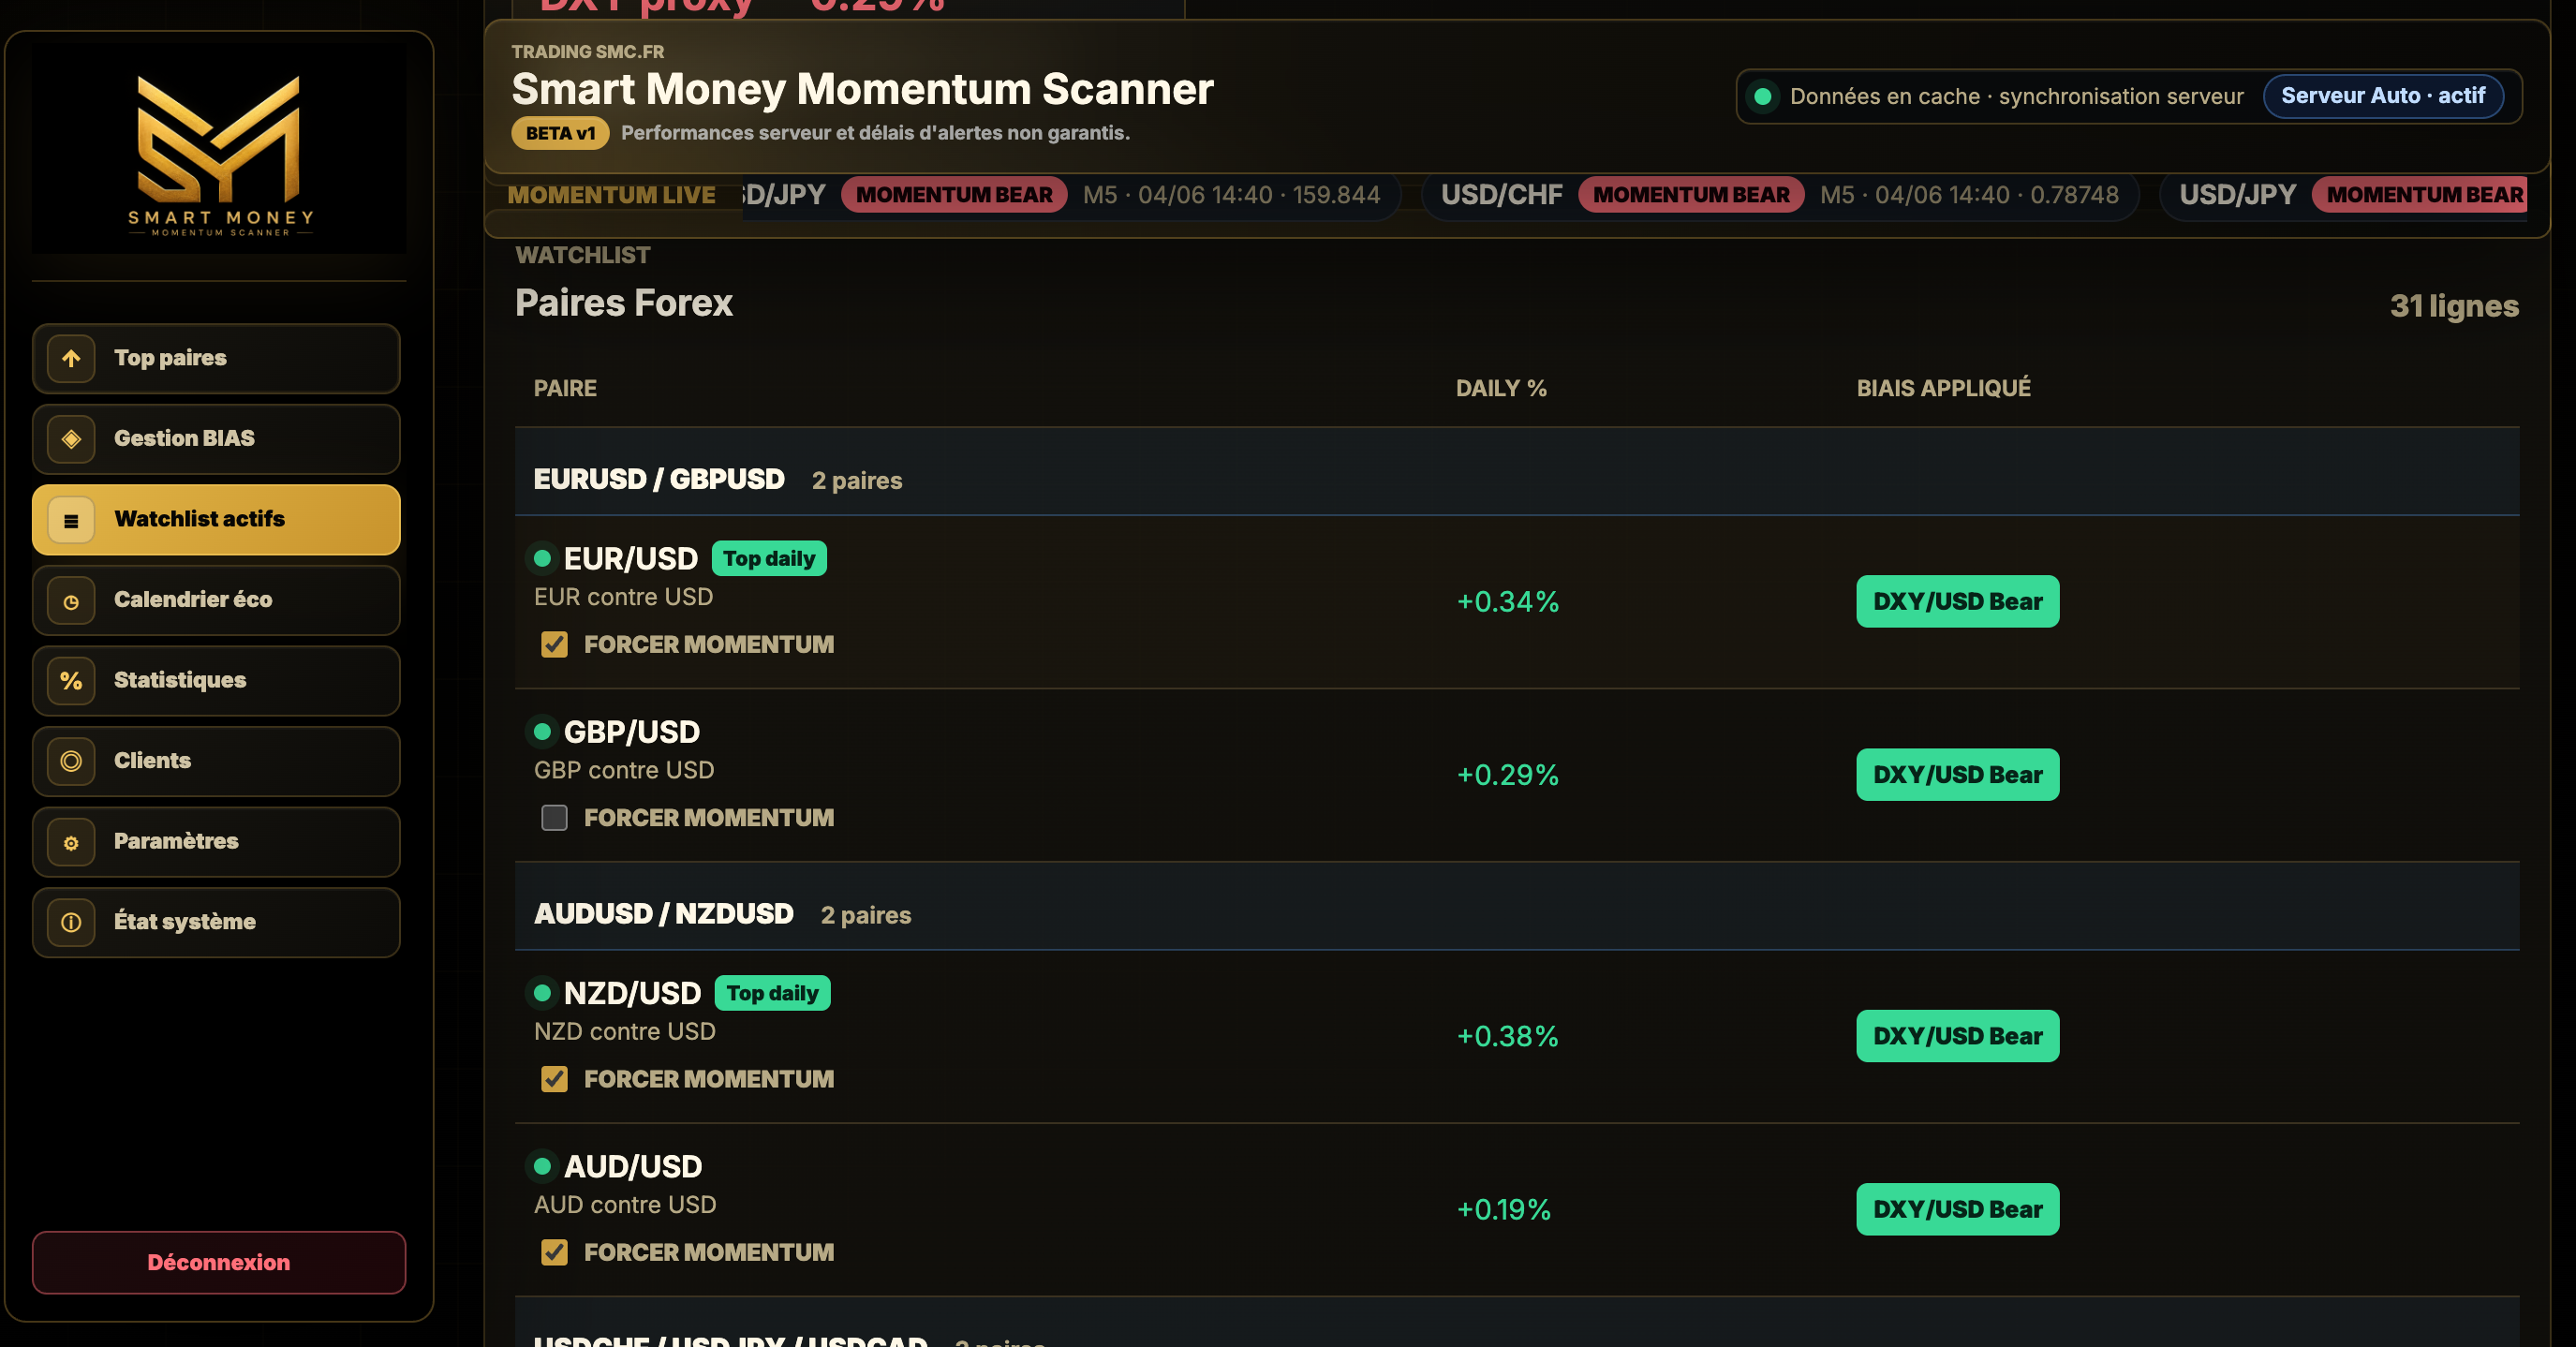Click the green server status dot
Image resolution: width=2576 pixels, height=1347 pixels.
pos(1763,97)
